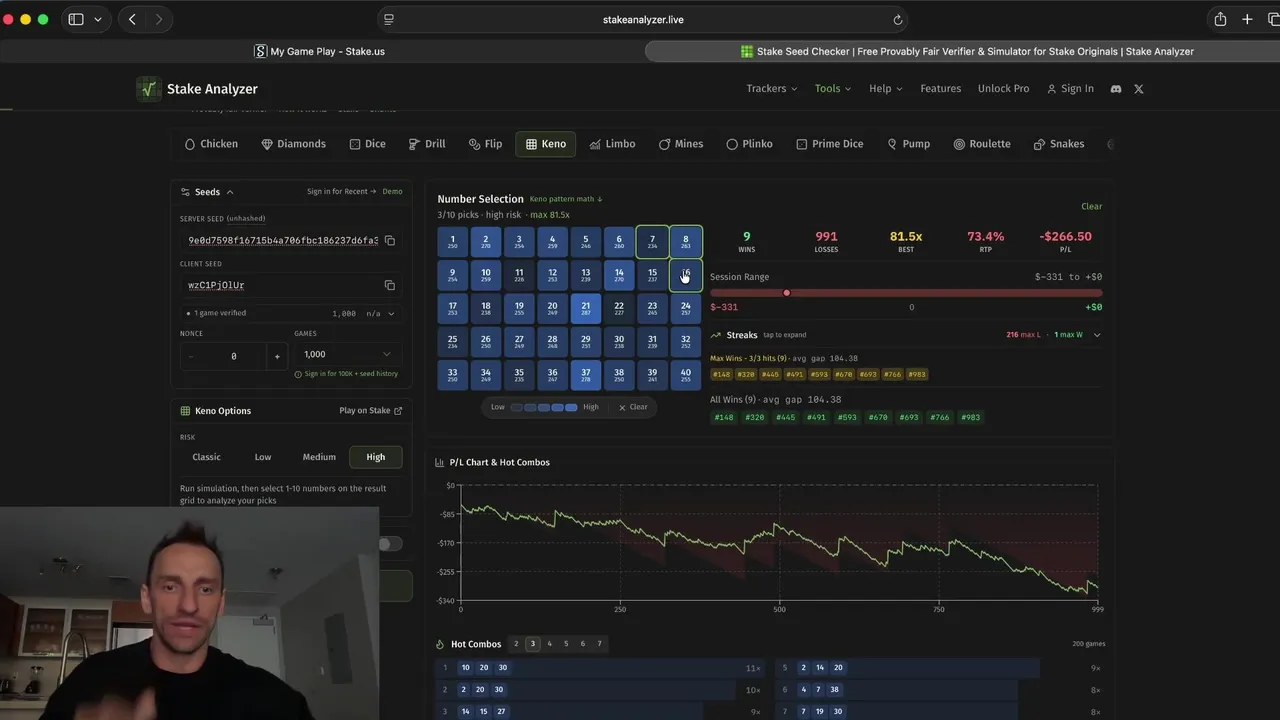The height and width of the screenshot is (720, 1280).
Task: Select High risk level
Action: pos(376,457)
